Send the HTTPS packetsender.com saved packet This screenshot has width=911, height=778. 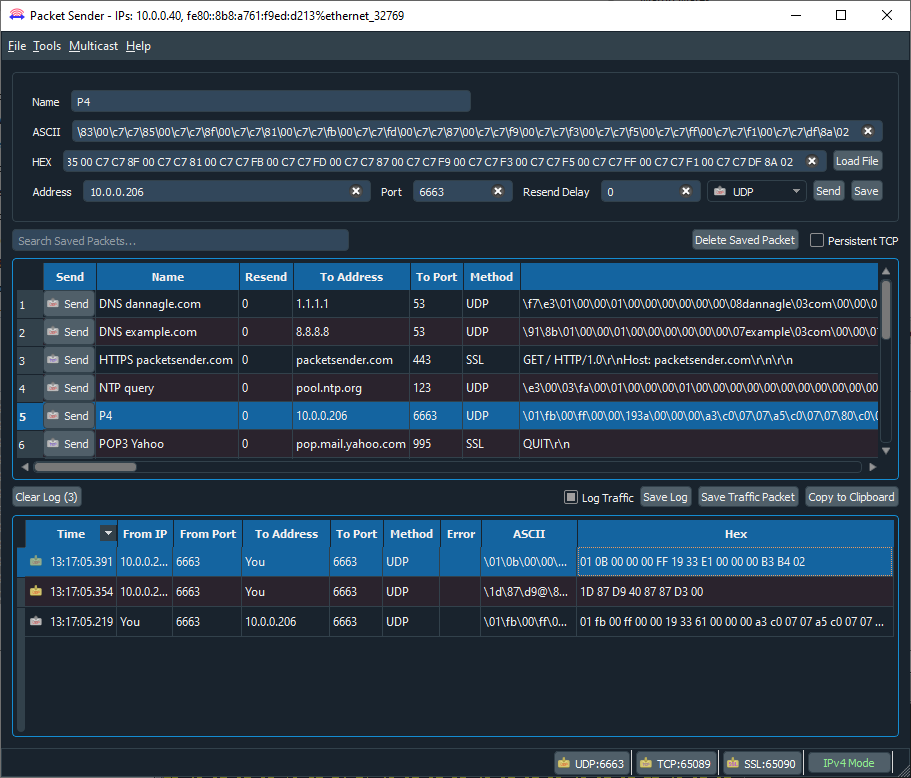[x=69, y=360]
